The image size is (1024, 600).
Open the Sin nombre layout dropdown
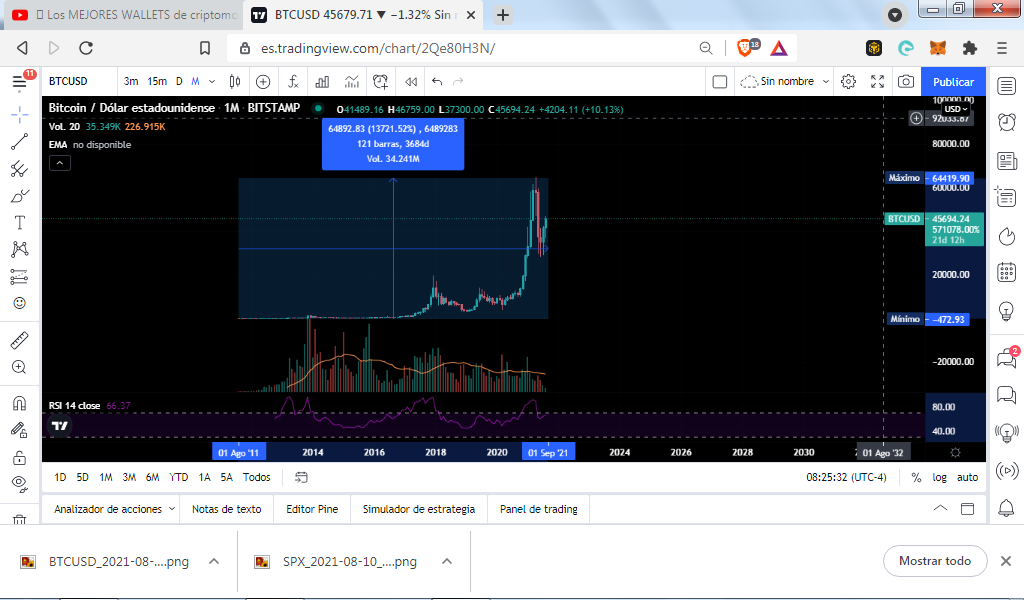click(x=784, y=82)
